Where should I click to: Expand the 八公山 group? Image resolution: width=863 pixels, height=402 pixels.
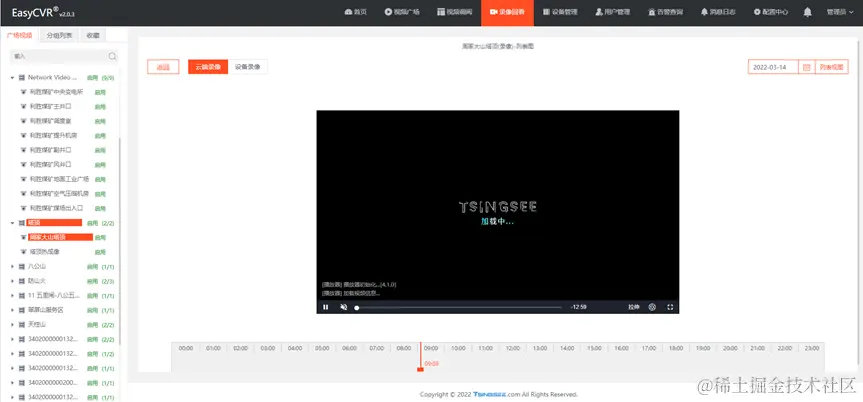click(12, 267)
